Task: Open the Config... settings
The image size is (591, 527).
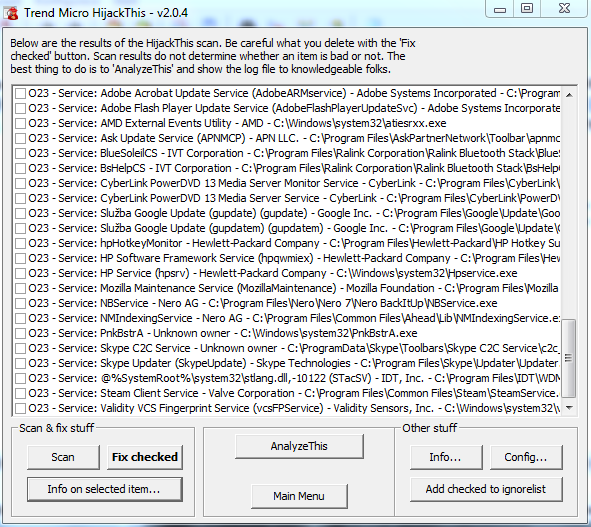Action: 526,457
